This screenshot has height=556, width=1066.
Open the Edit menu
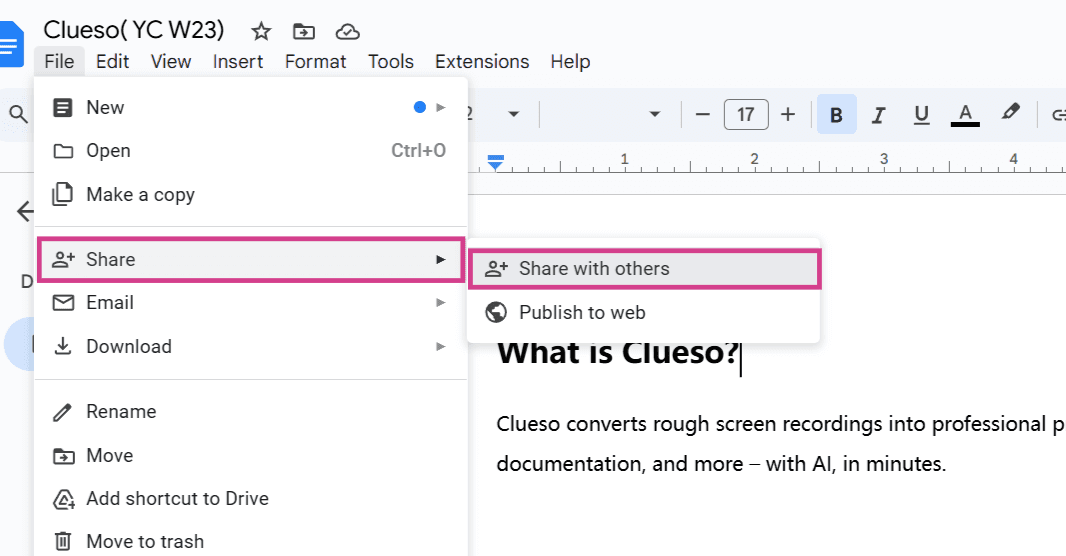pyautogui.click(x=112, y=61)
